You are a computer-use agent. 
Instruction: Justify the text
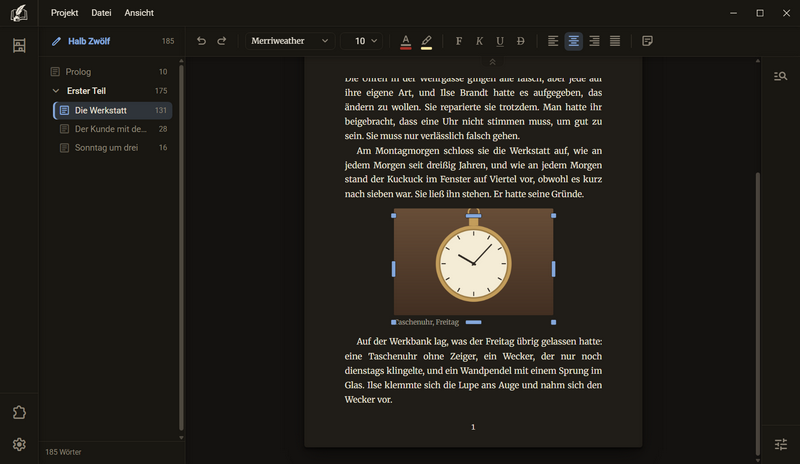click(x=615, y=41)
